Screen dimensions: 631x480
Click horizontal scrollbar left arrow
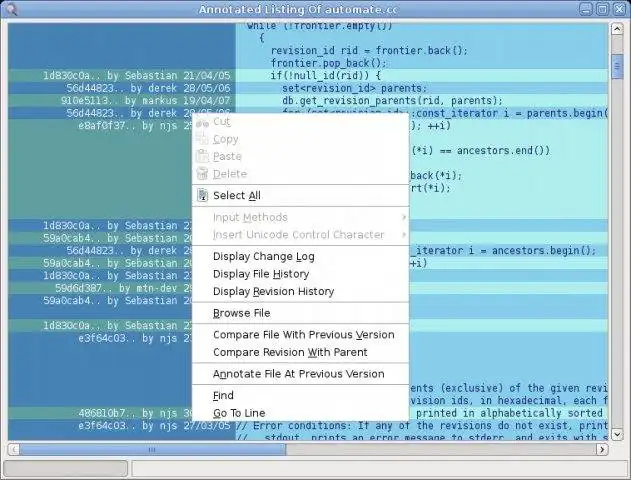click(x=14, y=449)
